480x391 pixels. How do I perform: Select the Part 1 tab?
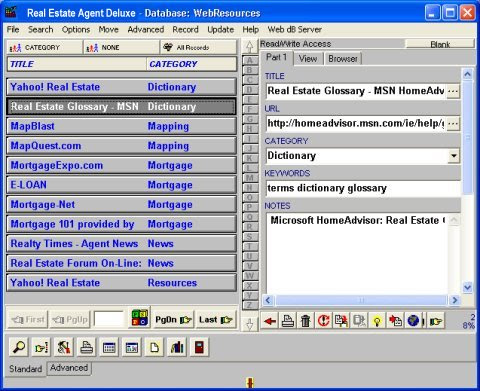coord(276,58)
